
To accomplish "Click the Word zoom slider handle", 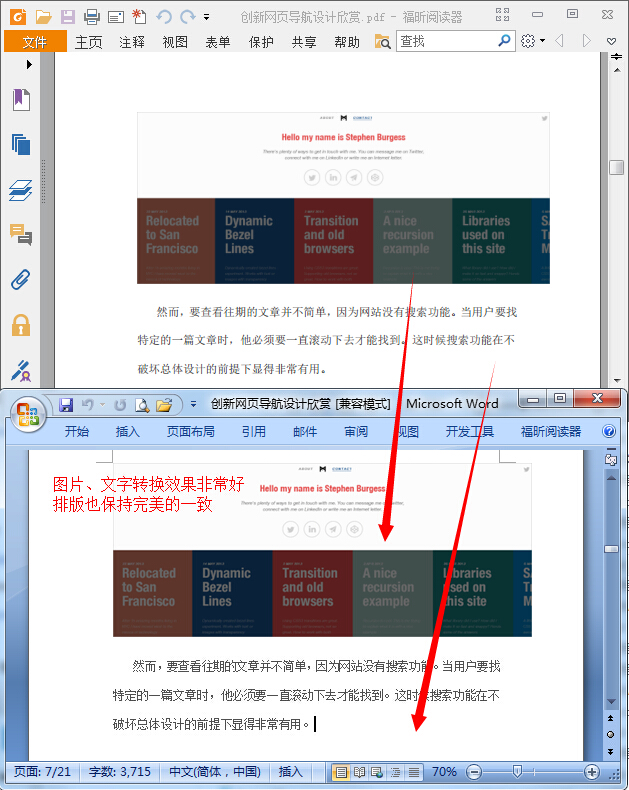I will click(516, 772).
